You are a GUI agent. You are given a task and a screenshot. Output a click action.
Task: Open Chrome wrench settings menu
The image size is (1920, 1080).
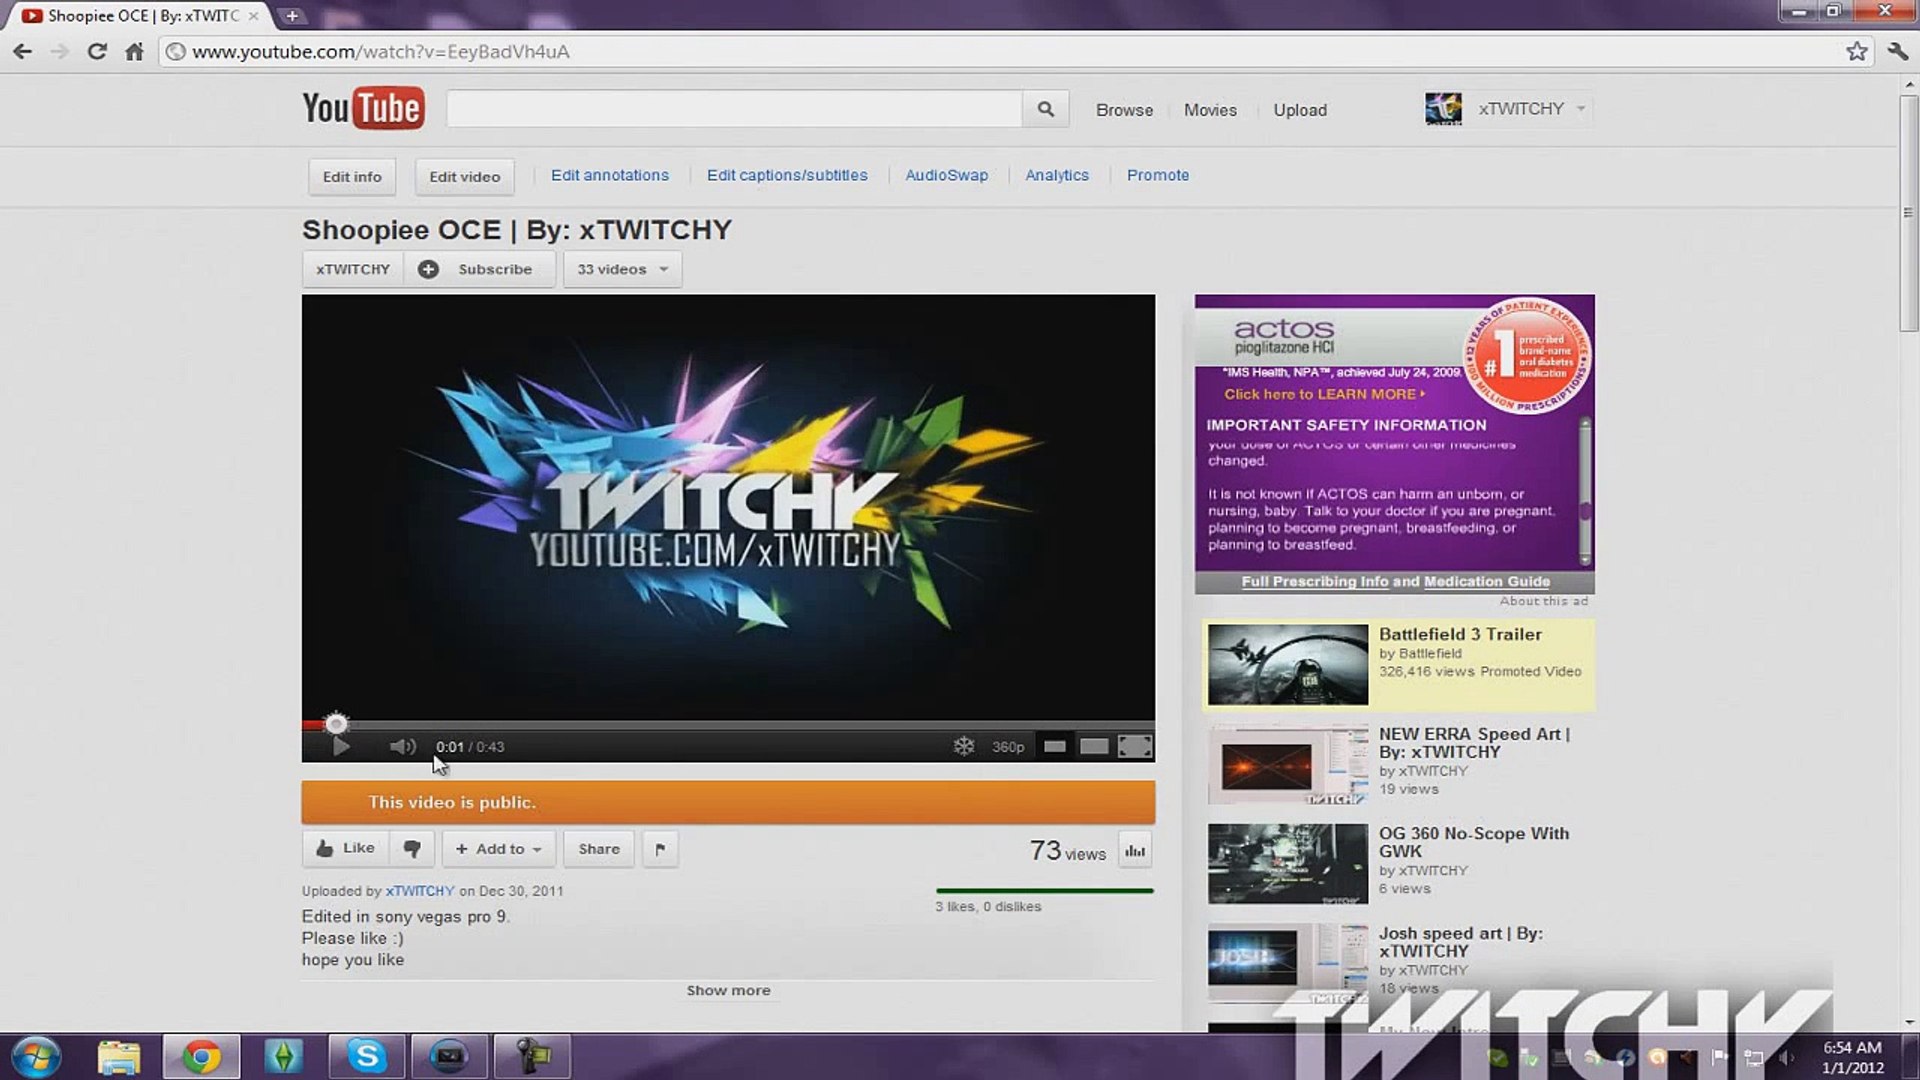(1897, 51)
